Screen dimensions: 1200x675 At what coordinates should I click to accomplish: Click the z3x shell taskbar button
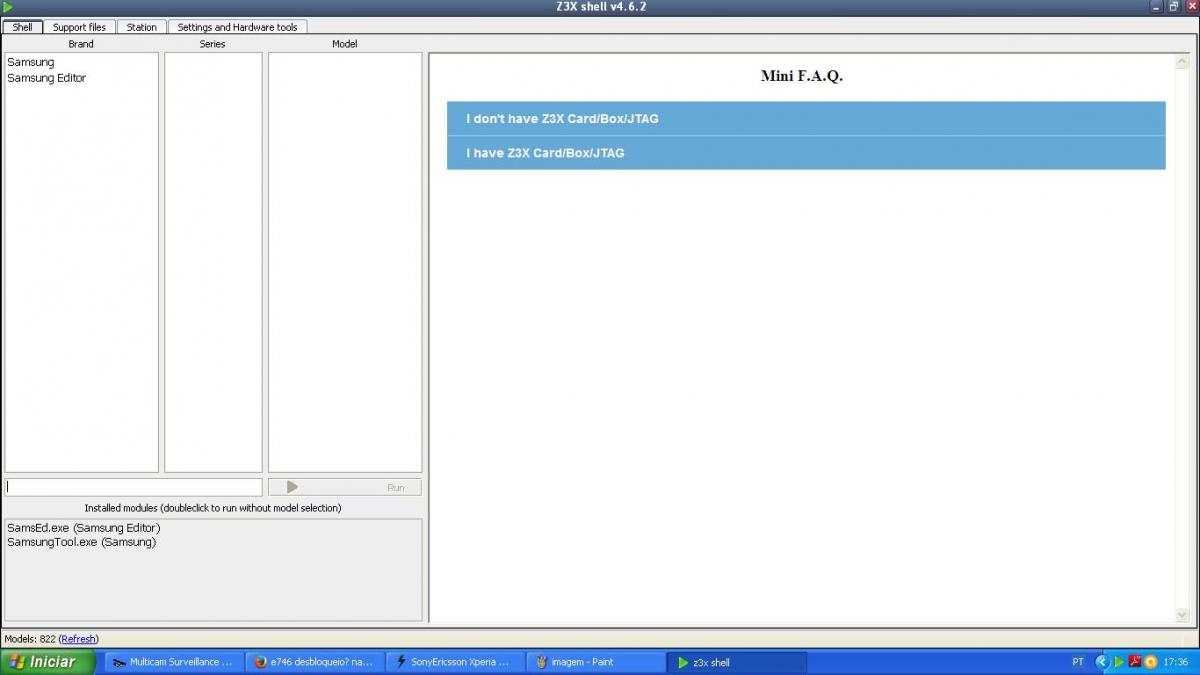[737, 662]
